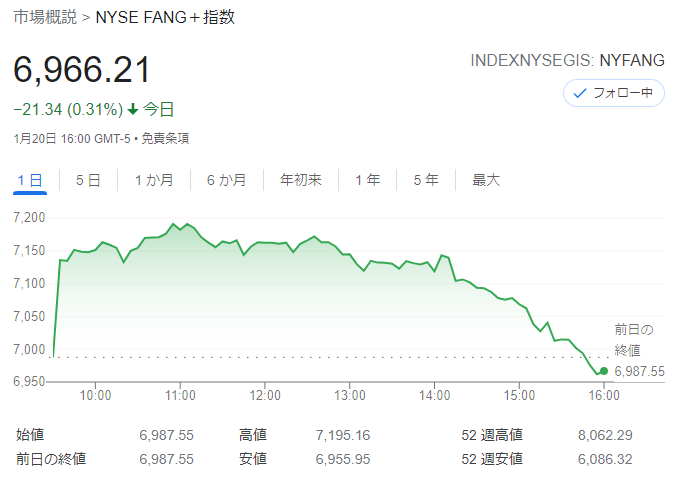This screenshot has width=684, height=483.
Task: Select the 5年 chart tab
Action: (426, 180)
